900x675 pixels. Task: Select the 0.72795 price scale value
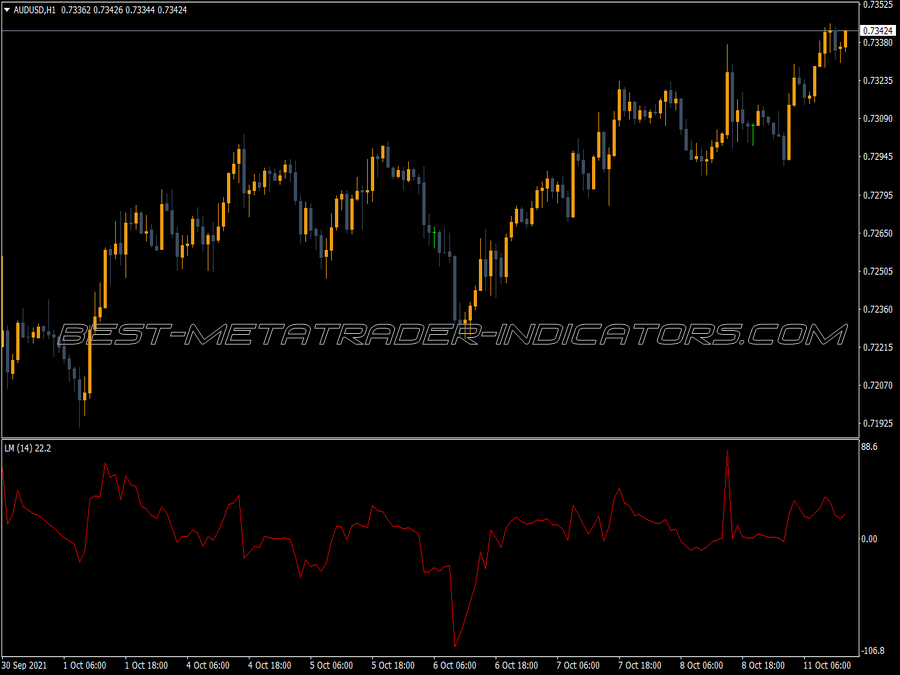pyautogui.click(x=878, y=195)
